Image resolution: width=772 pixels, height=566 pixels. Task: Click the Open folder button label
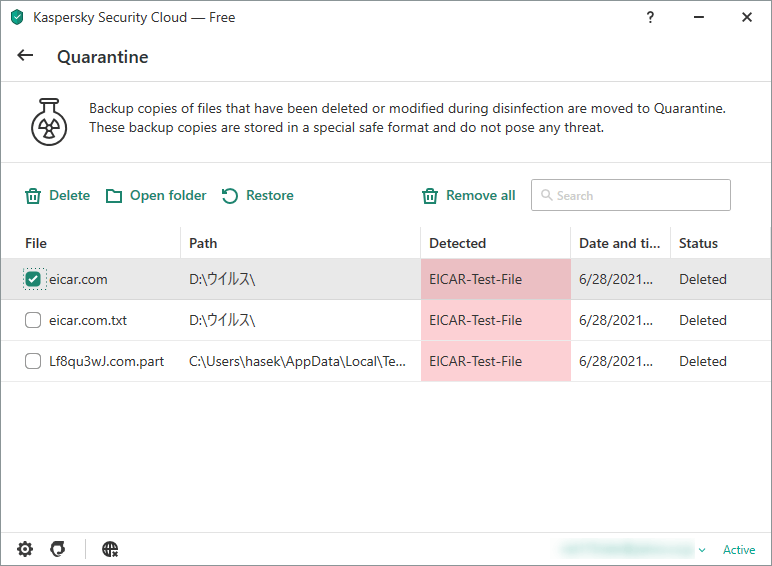168,195
